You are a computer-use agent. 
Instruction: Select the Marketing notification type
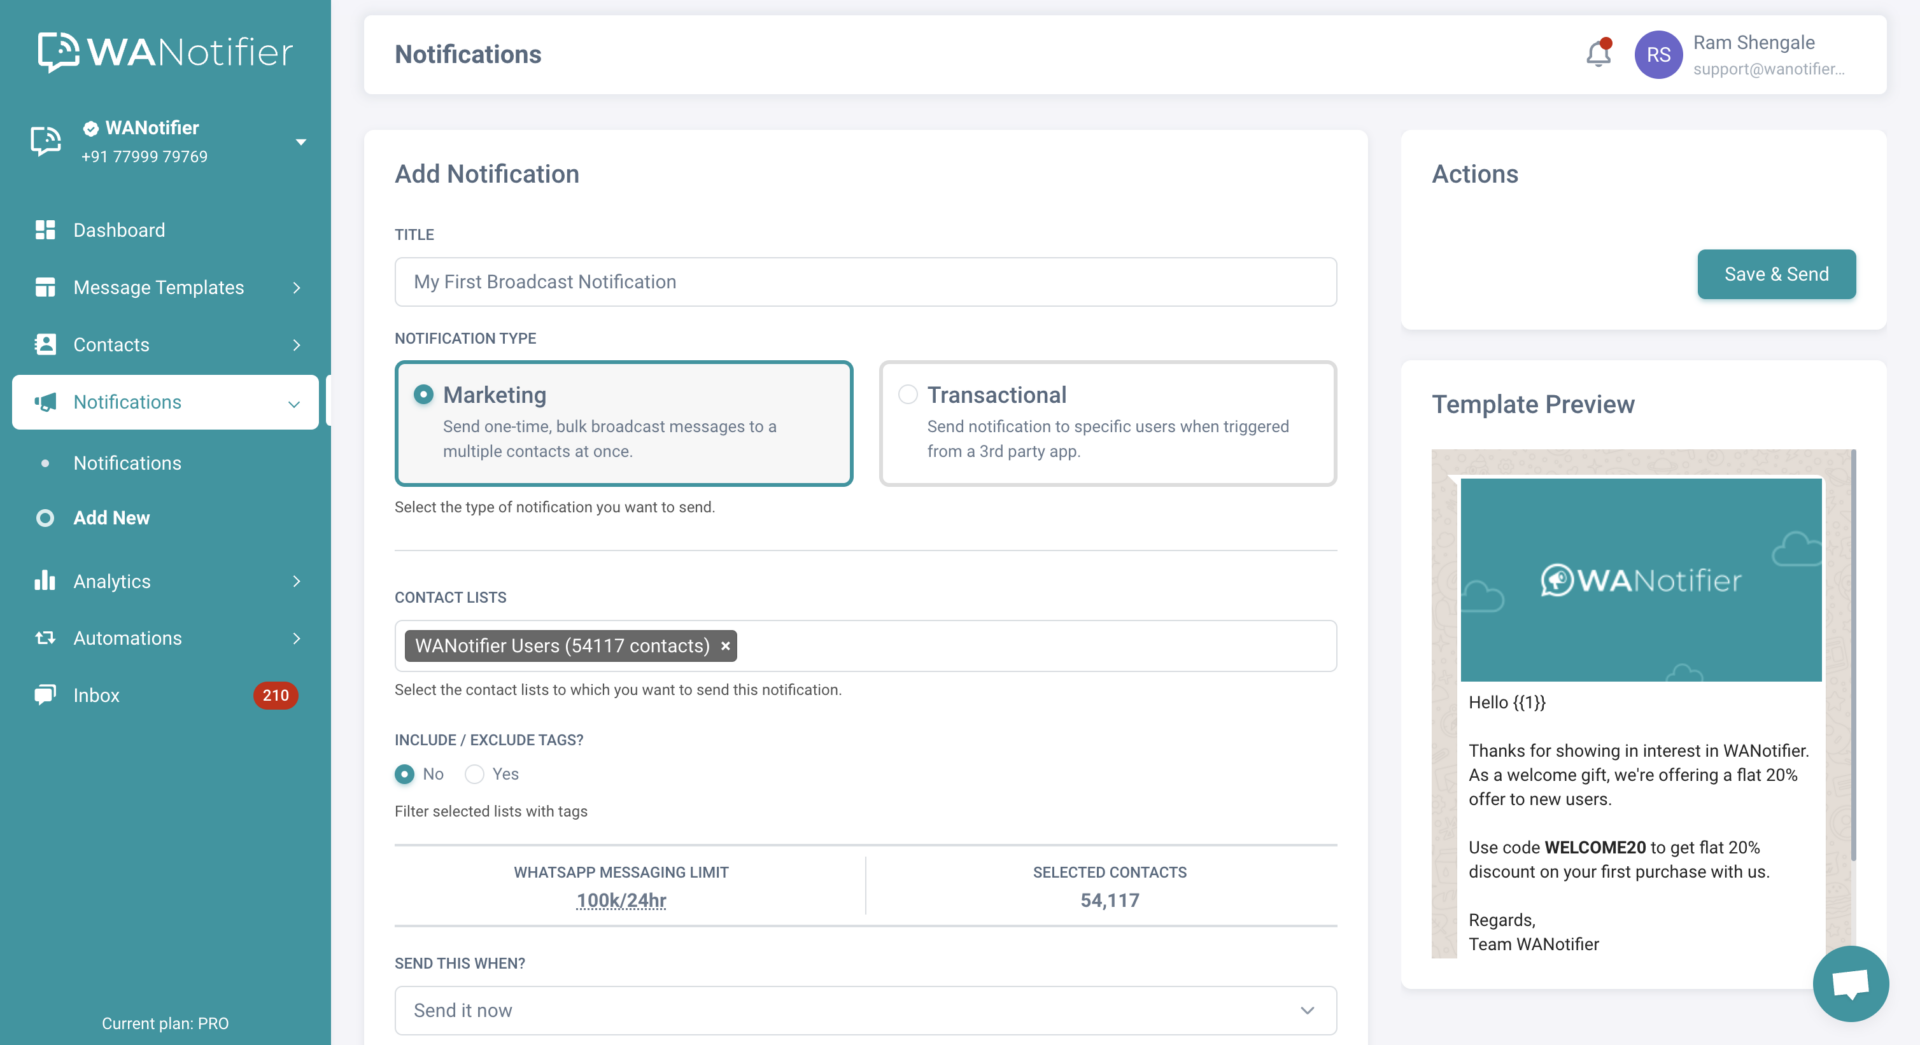(x=424, y=395)
